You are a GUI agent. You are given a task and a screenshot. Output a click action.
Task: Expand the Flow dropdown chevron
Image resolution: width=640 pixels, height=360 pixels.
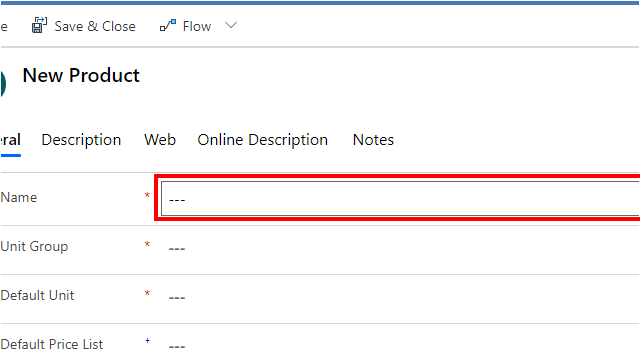point(231,26)
